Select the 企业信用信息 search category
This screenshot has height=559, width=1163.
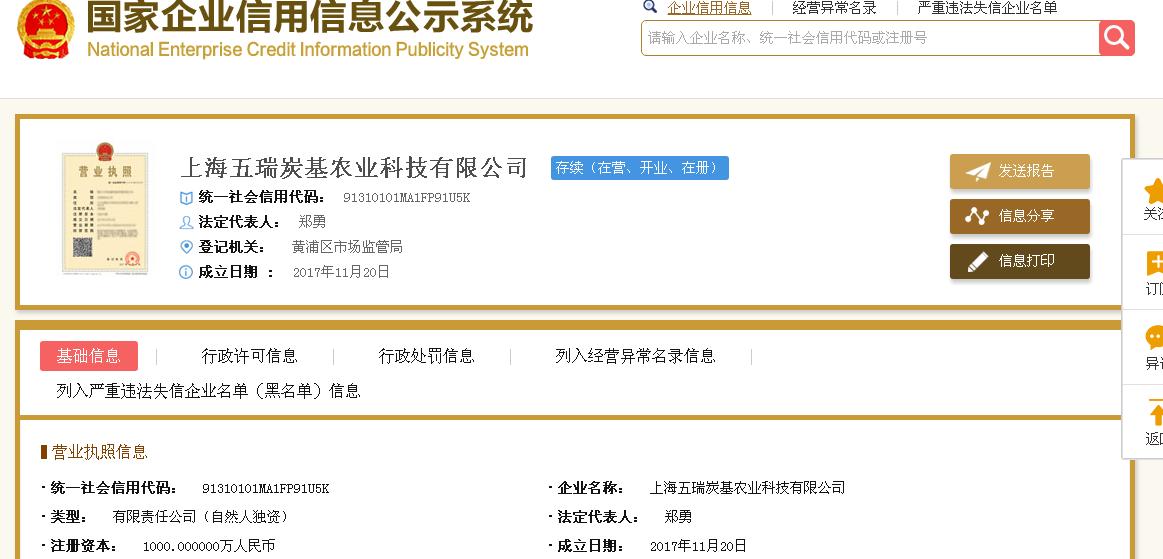tap(709, 8)
